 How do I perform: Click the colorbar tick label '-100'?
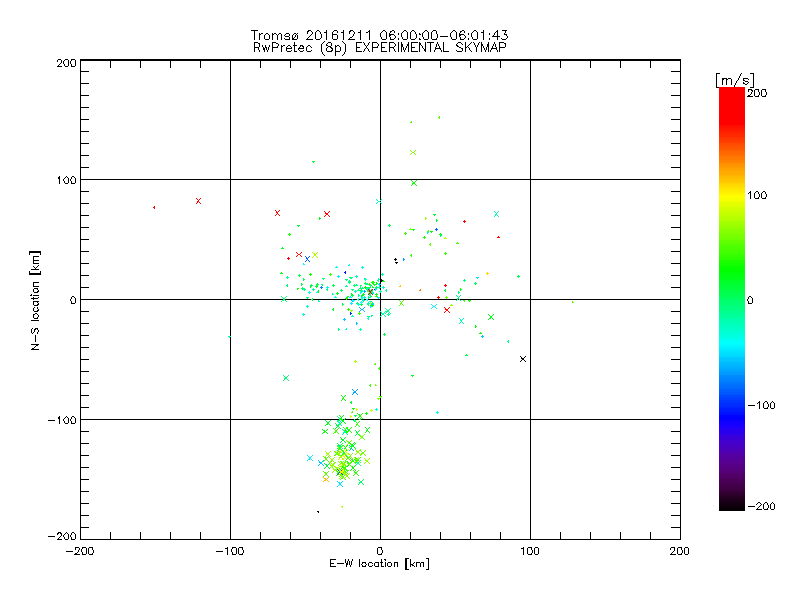point(762,406)
